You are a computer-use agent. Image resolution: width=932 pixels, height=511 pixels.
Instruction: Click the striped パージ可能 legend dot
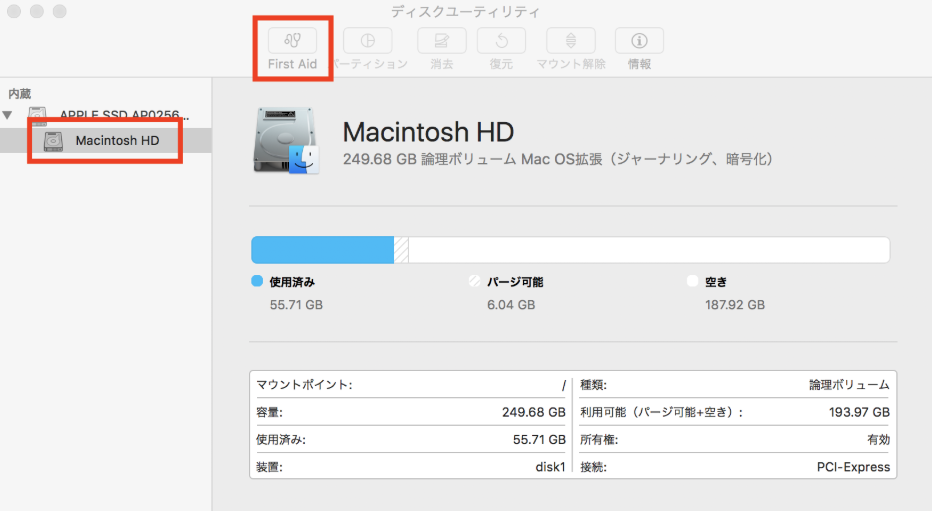(474, 281)
